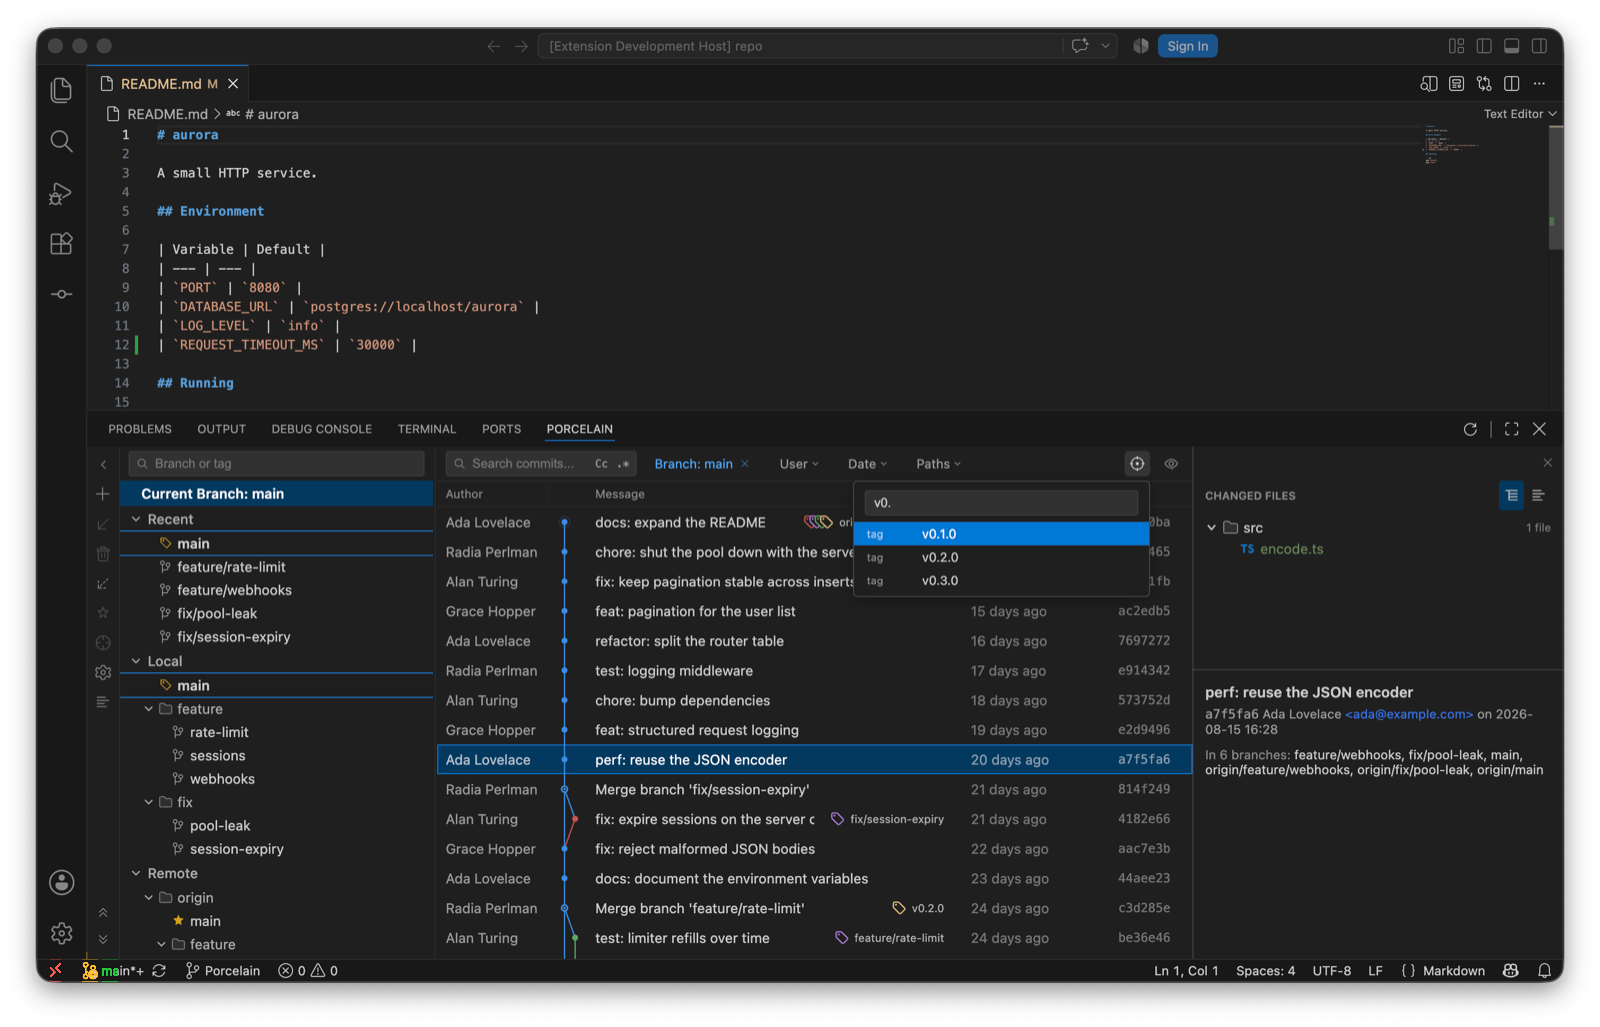The height and width of the screenshot is (1027, 1600).
Task: Switch to the PORTS tab
Action: tap(501, 429)
